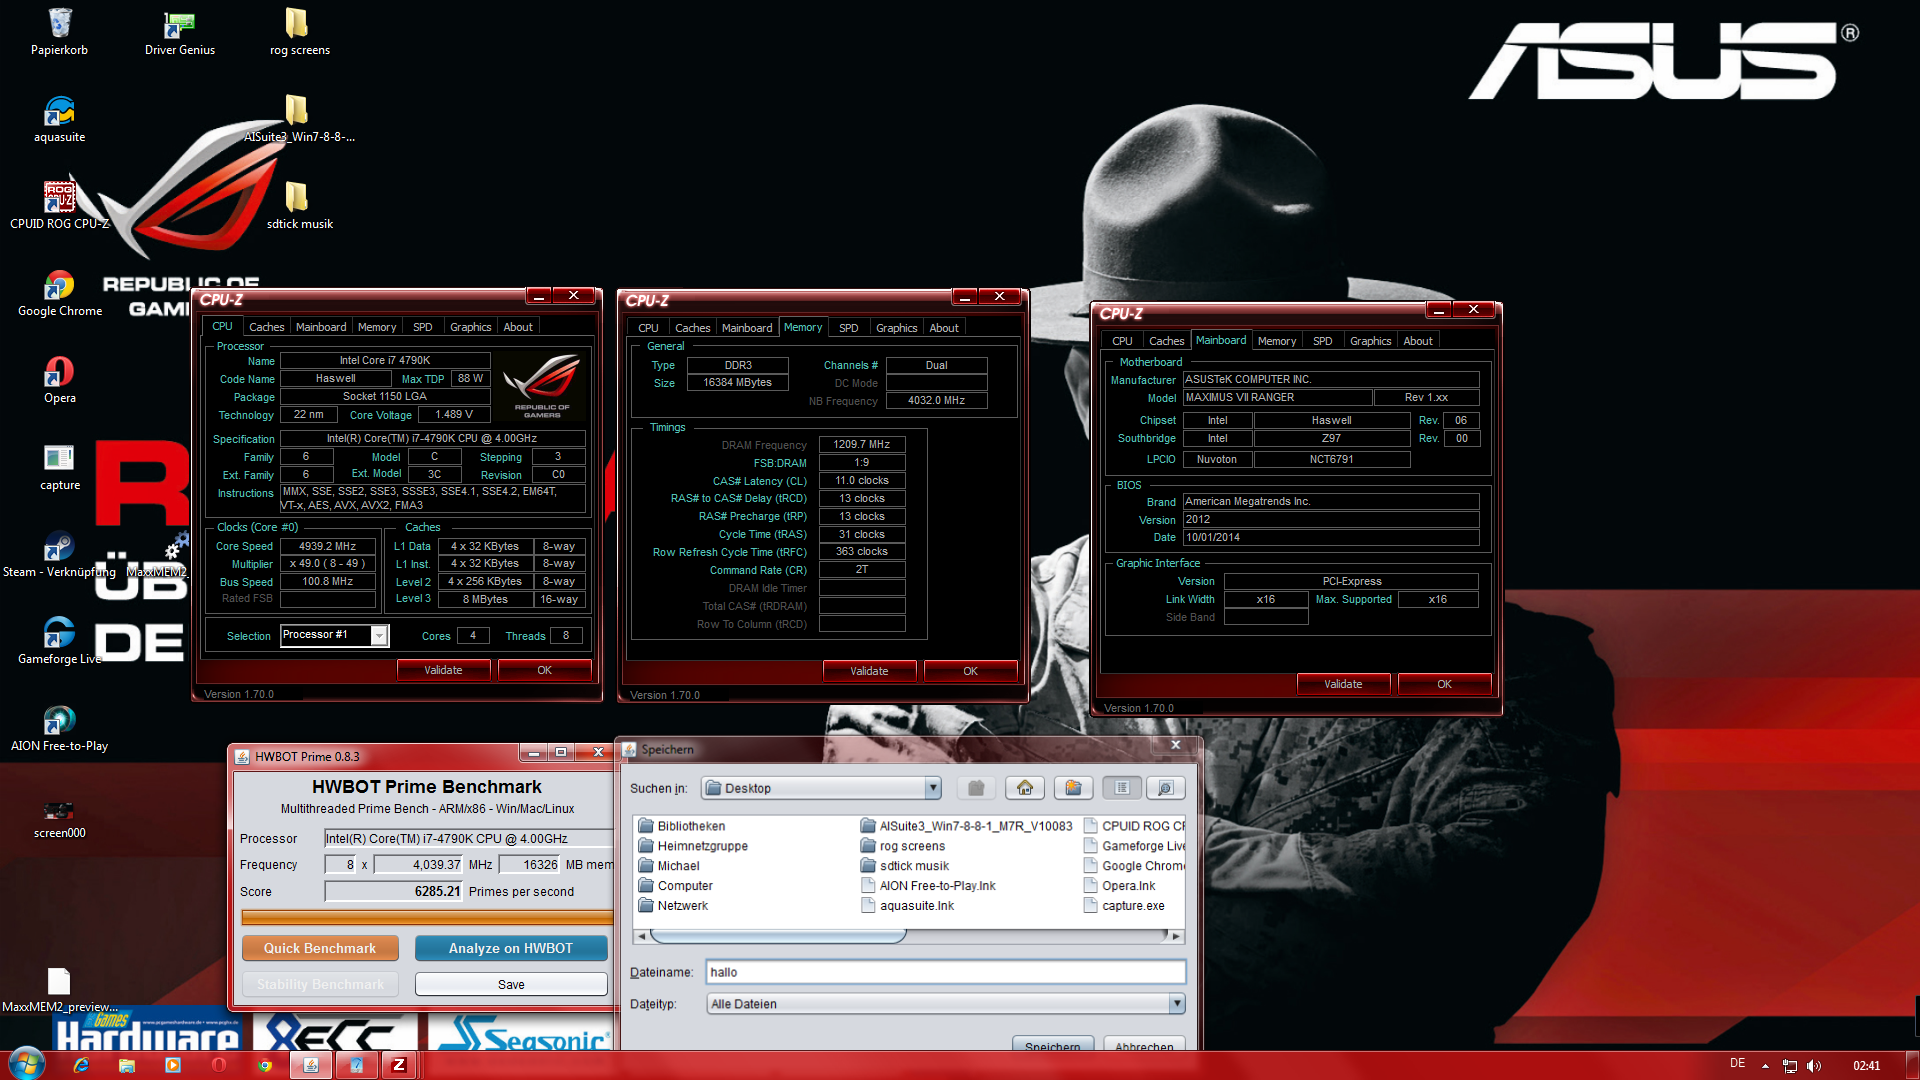Image resolution: width=1920 pixels, height=1080 pixels.
Task: Open CPU tab in right CPU-Z window
Action: click(1122, 341)
